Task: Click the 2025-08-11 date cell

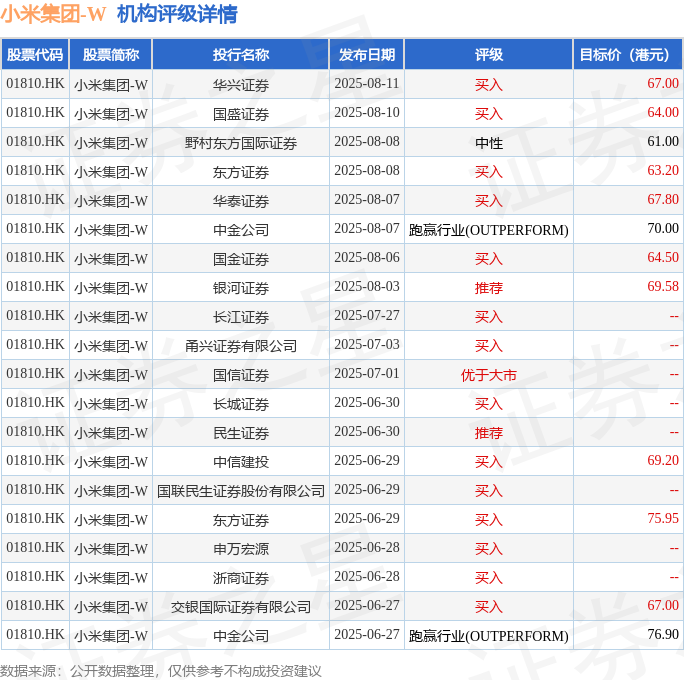Action: [366, 84]
